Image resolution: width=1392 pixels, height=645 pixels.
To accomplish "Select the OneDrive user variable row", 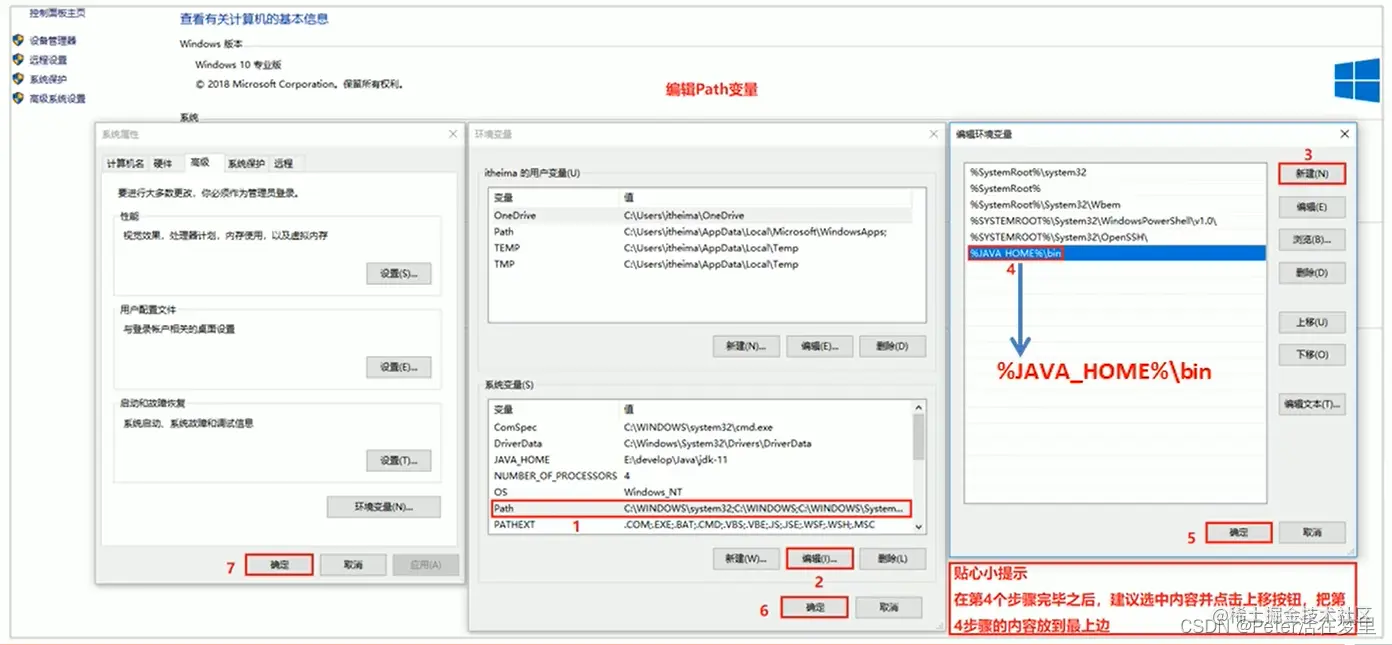I will pyautogui.click(x=700, y=215).
